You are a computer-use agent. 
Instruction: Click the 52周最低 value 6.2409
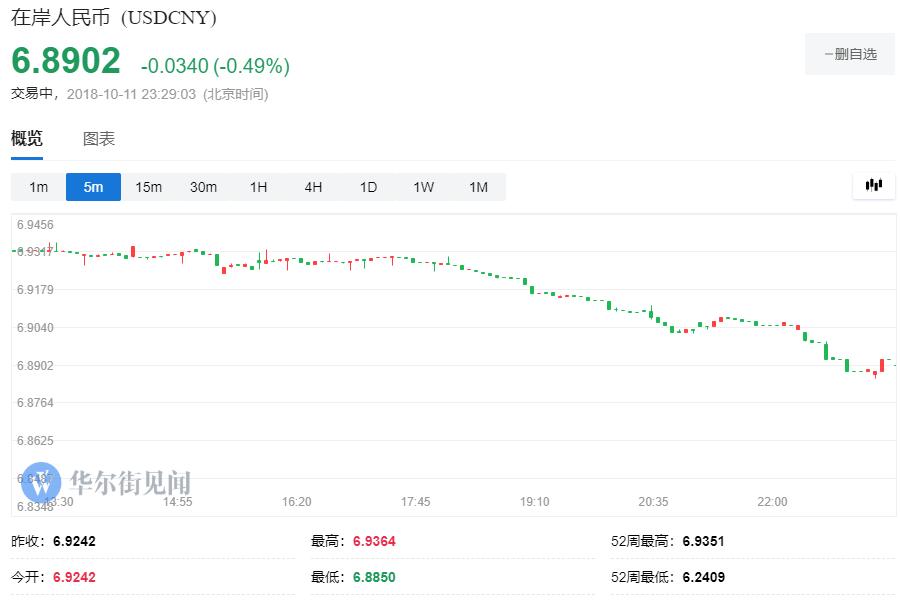(703, 577)
